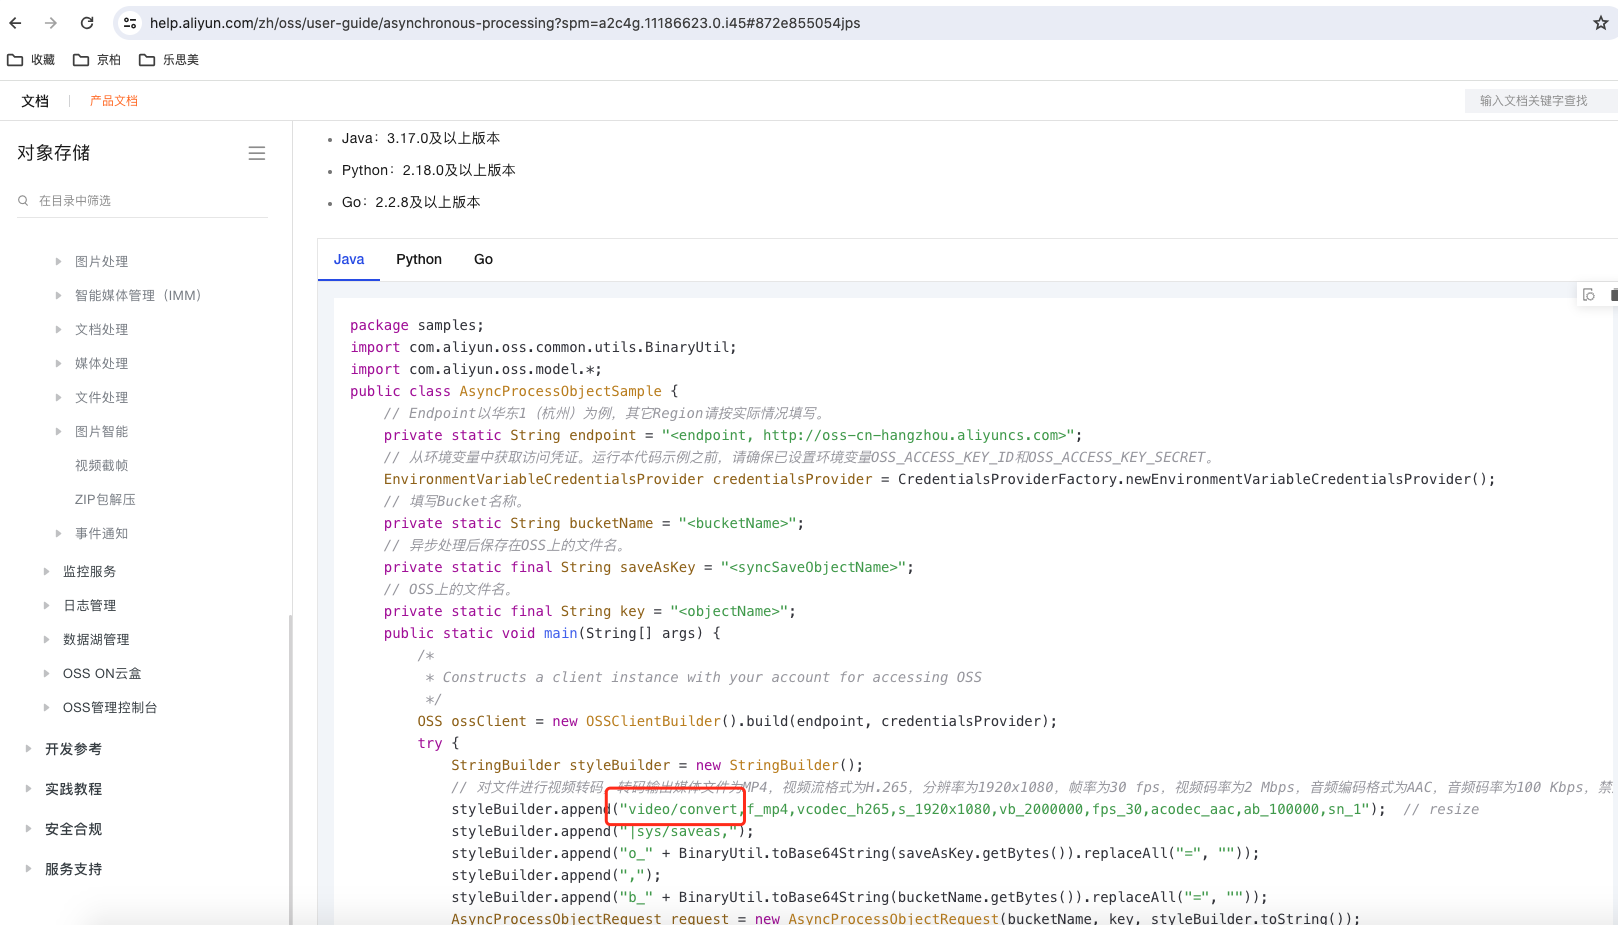Click the search magnifier icon in the directory filter
This screenshot has width=1618, height=925.
click(23, 201)
